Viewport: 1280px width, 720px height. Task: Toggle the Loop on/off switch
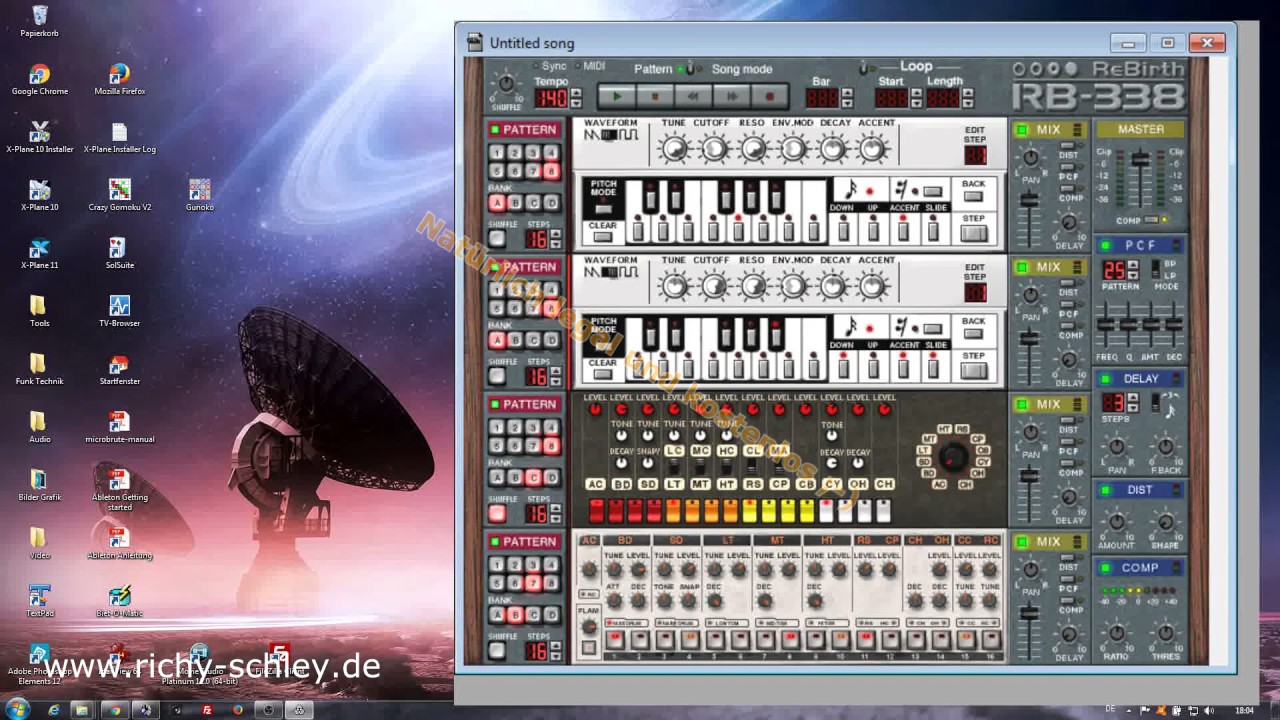865,68
